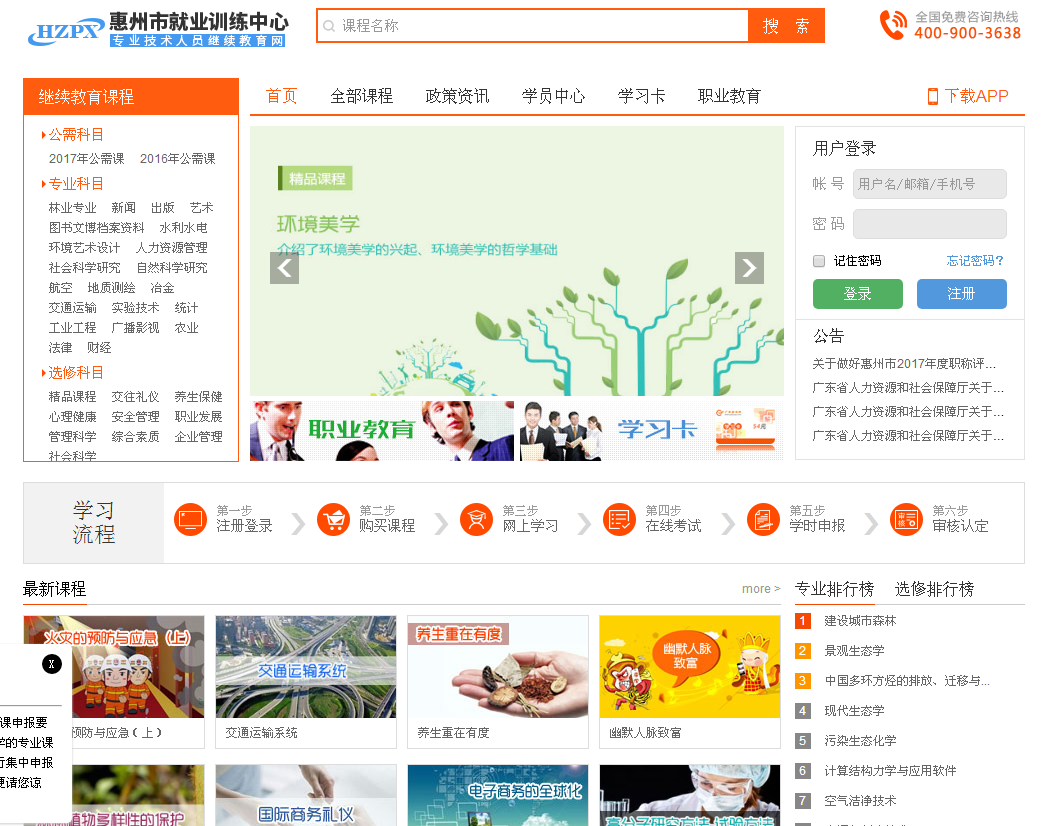The height and width of the screenshot is (826, 1058).
Task: Close the floating popup with X
Action: 52,663
